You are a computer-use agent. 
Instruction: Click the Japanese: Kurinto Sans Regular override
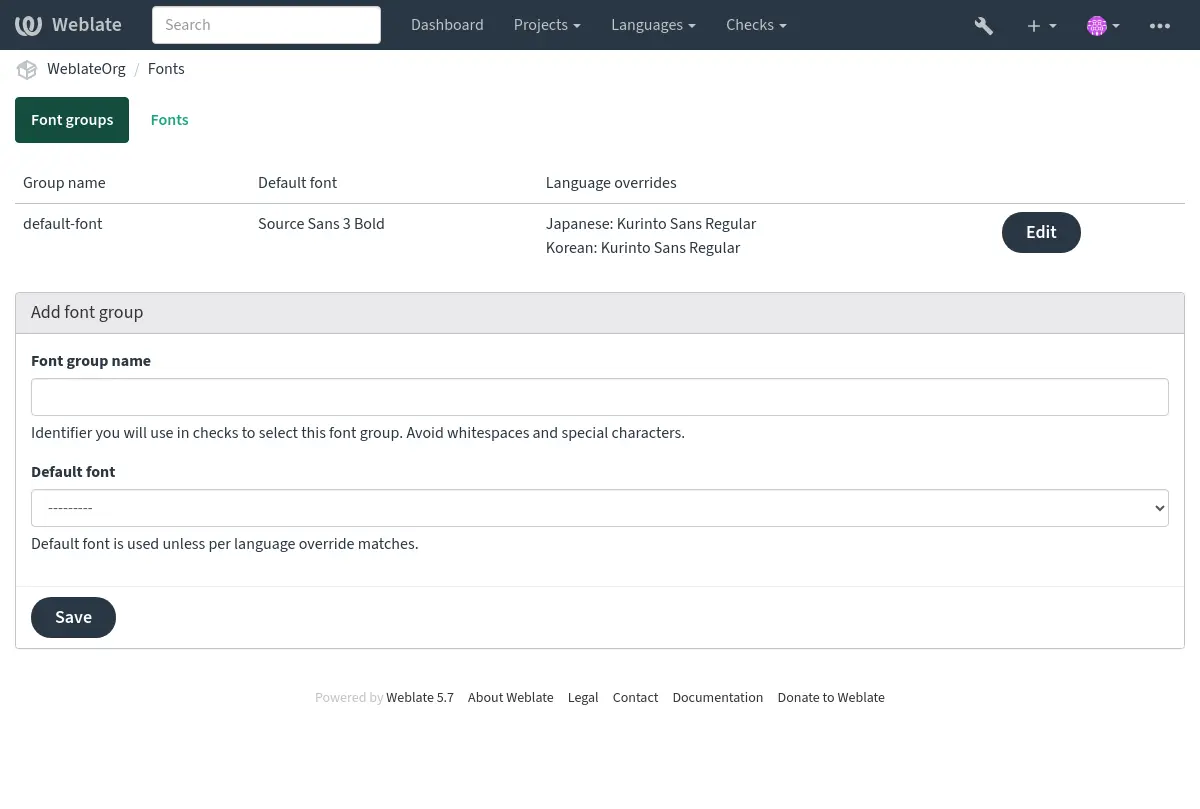[x=651, y=224]
